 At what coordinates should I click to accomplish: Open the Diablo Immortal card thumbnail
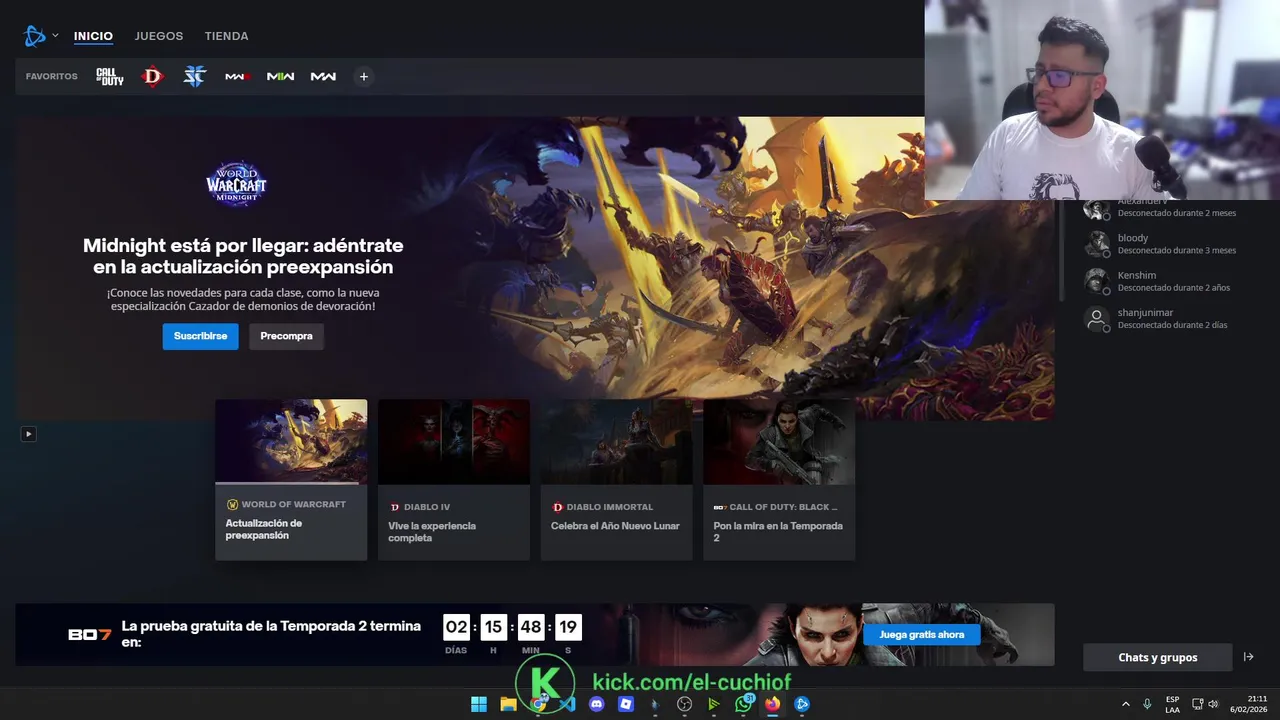pos(616,442)
